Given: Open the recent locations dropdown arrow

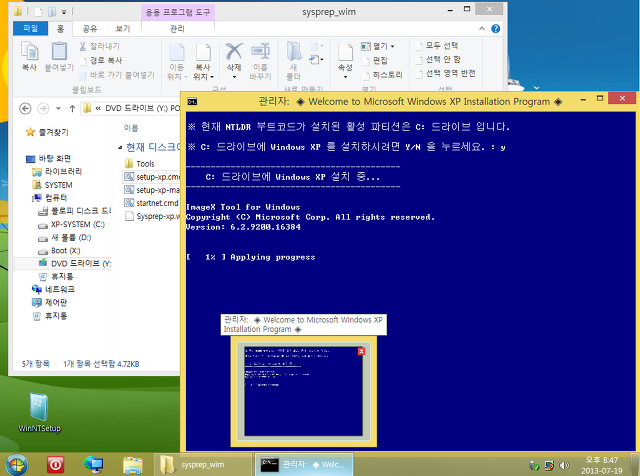Looking at the screenshot, I should click(58, 108).
